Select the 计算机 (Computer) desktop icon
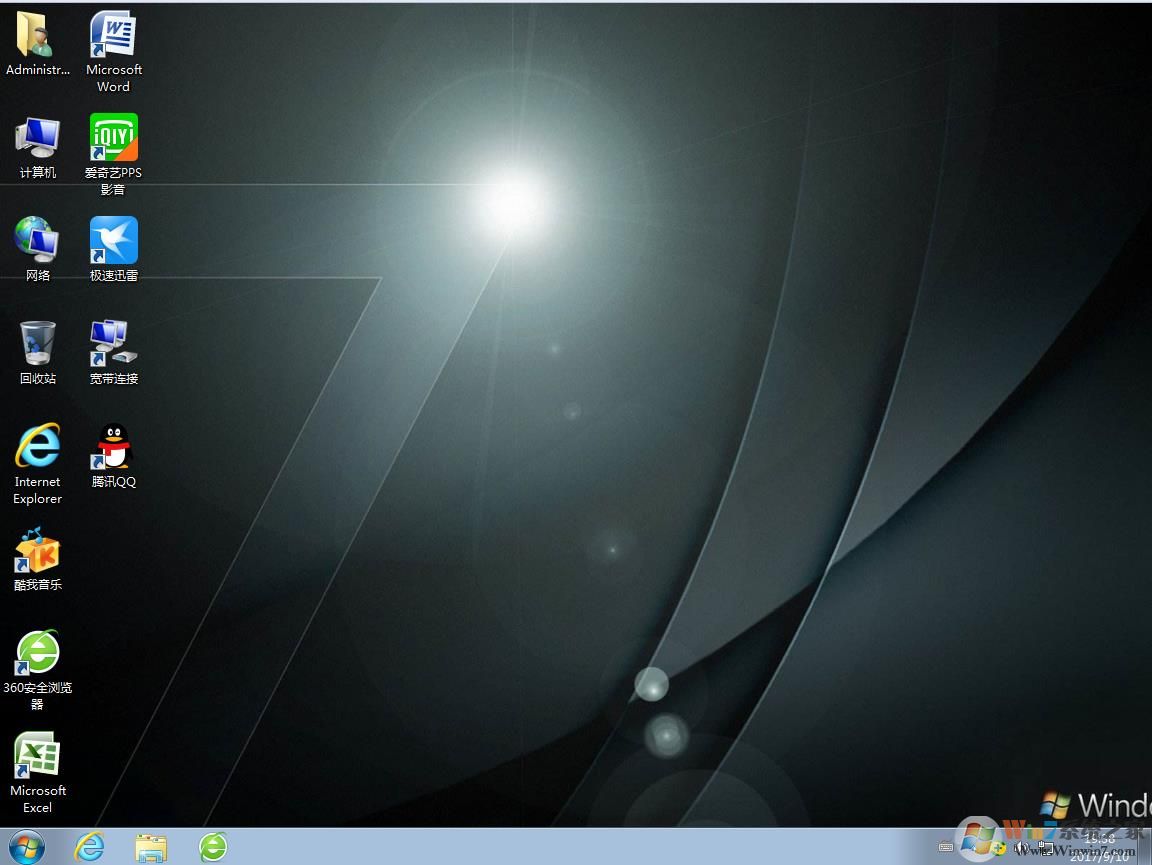Image resolution: width=1152 pixels, height=865 pixels. pyautogui.click(x=37, y=147)
